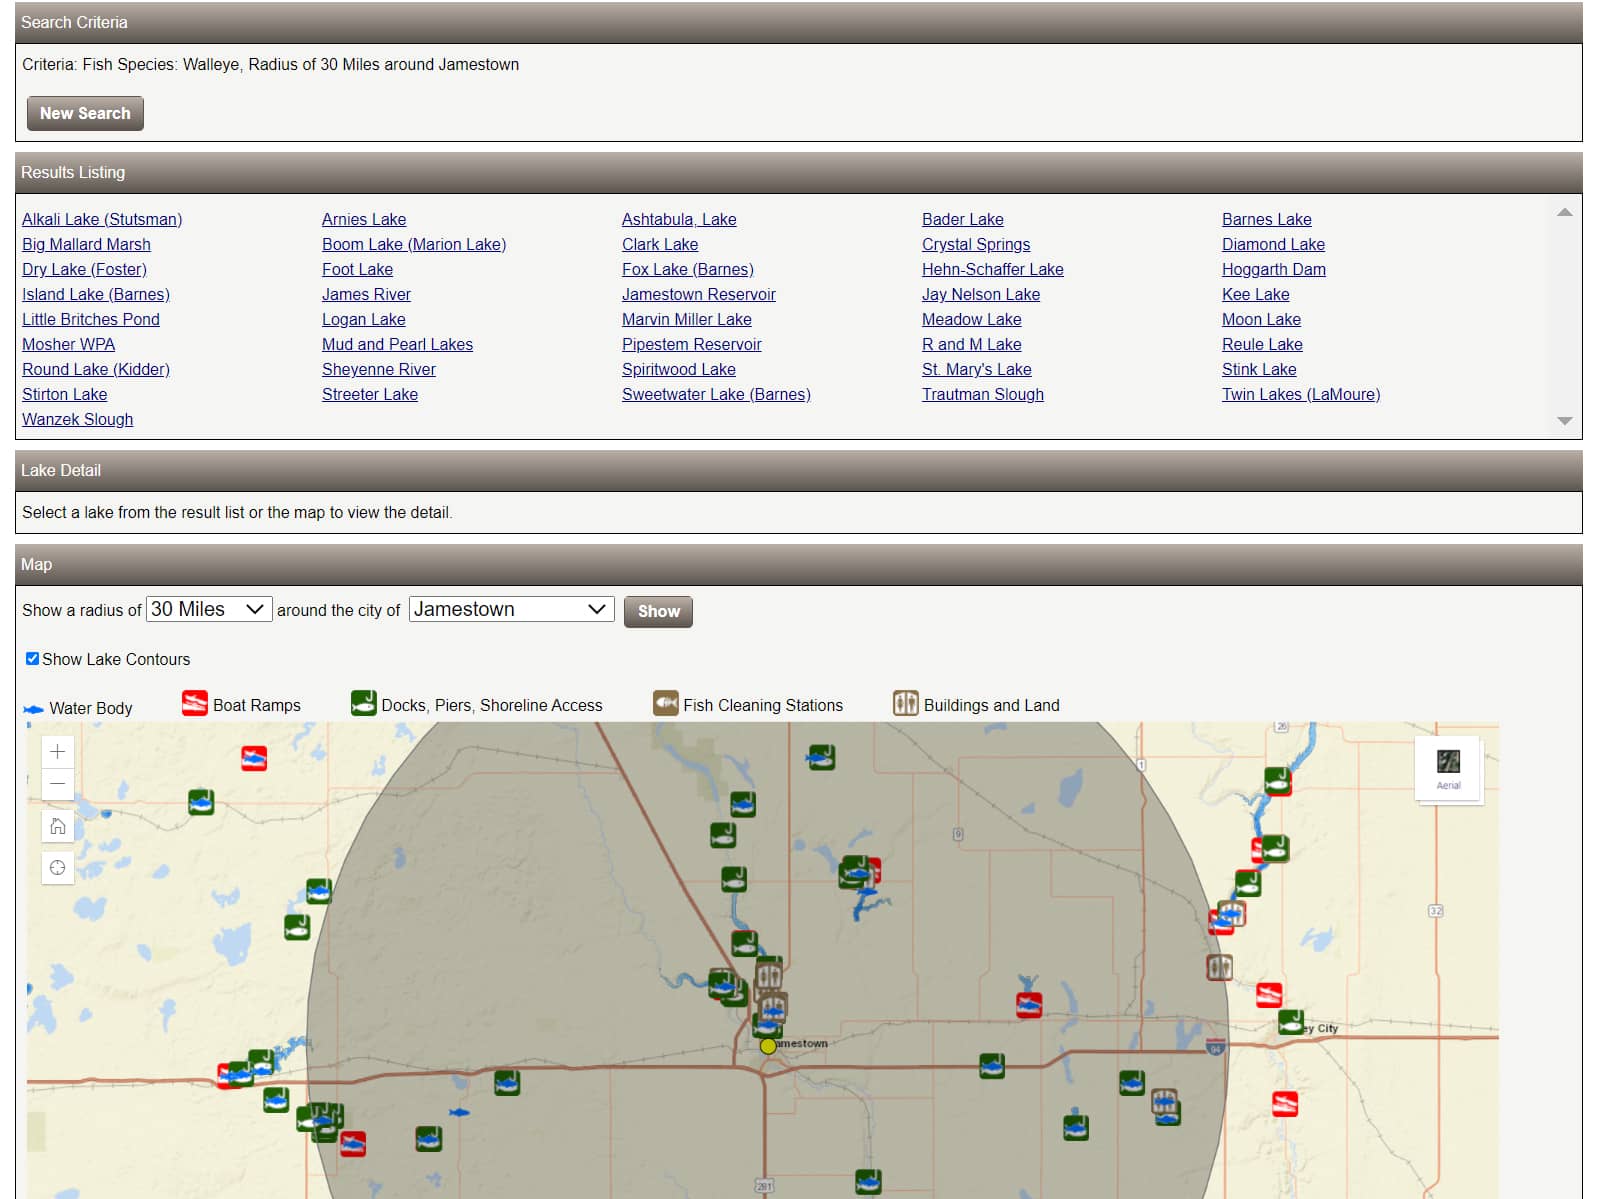Click red boat ramp marker north of Interstate 94
Viewport: 1599px width, 1199px height.
click(x=1029, y=1004)
